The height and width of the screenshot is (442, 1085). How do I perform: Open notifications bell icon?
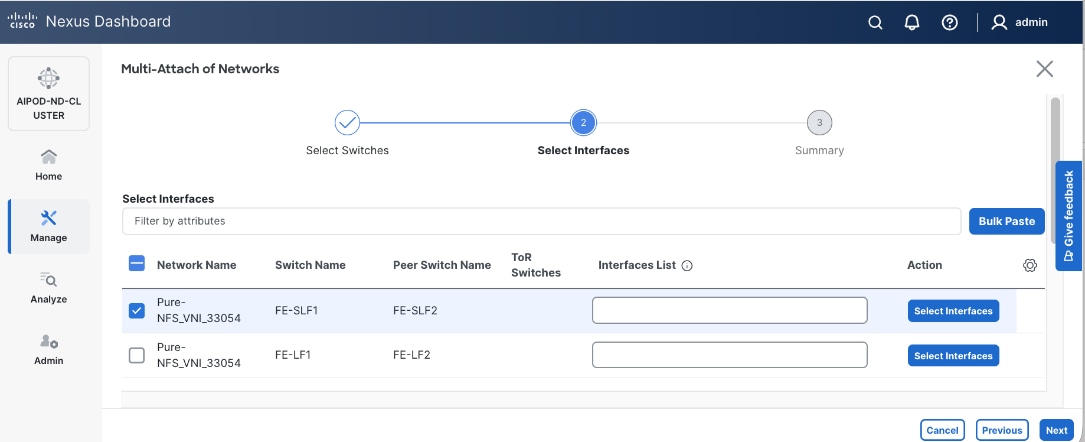click(x=912, y=22)
